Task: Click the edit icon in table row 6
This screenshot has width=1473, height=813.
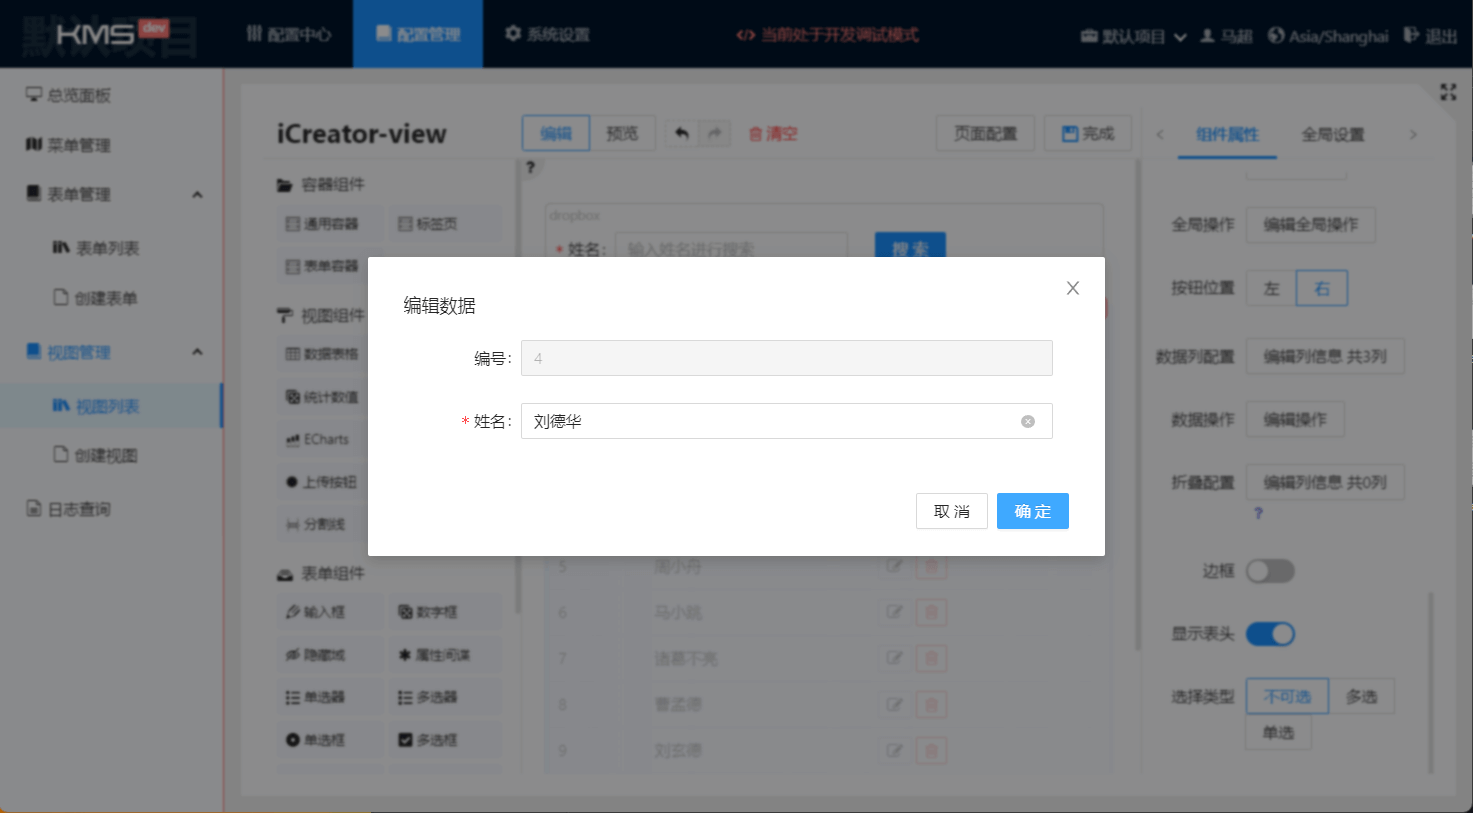Action: (x=894, y=612)
